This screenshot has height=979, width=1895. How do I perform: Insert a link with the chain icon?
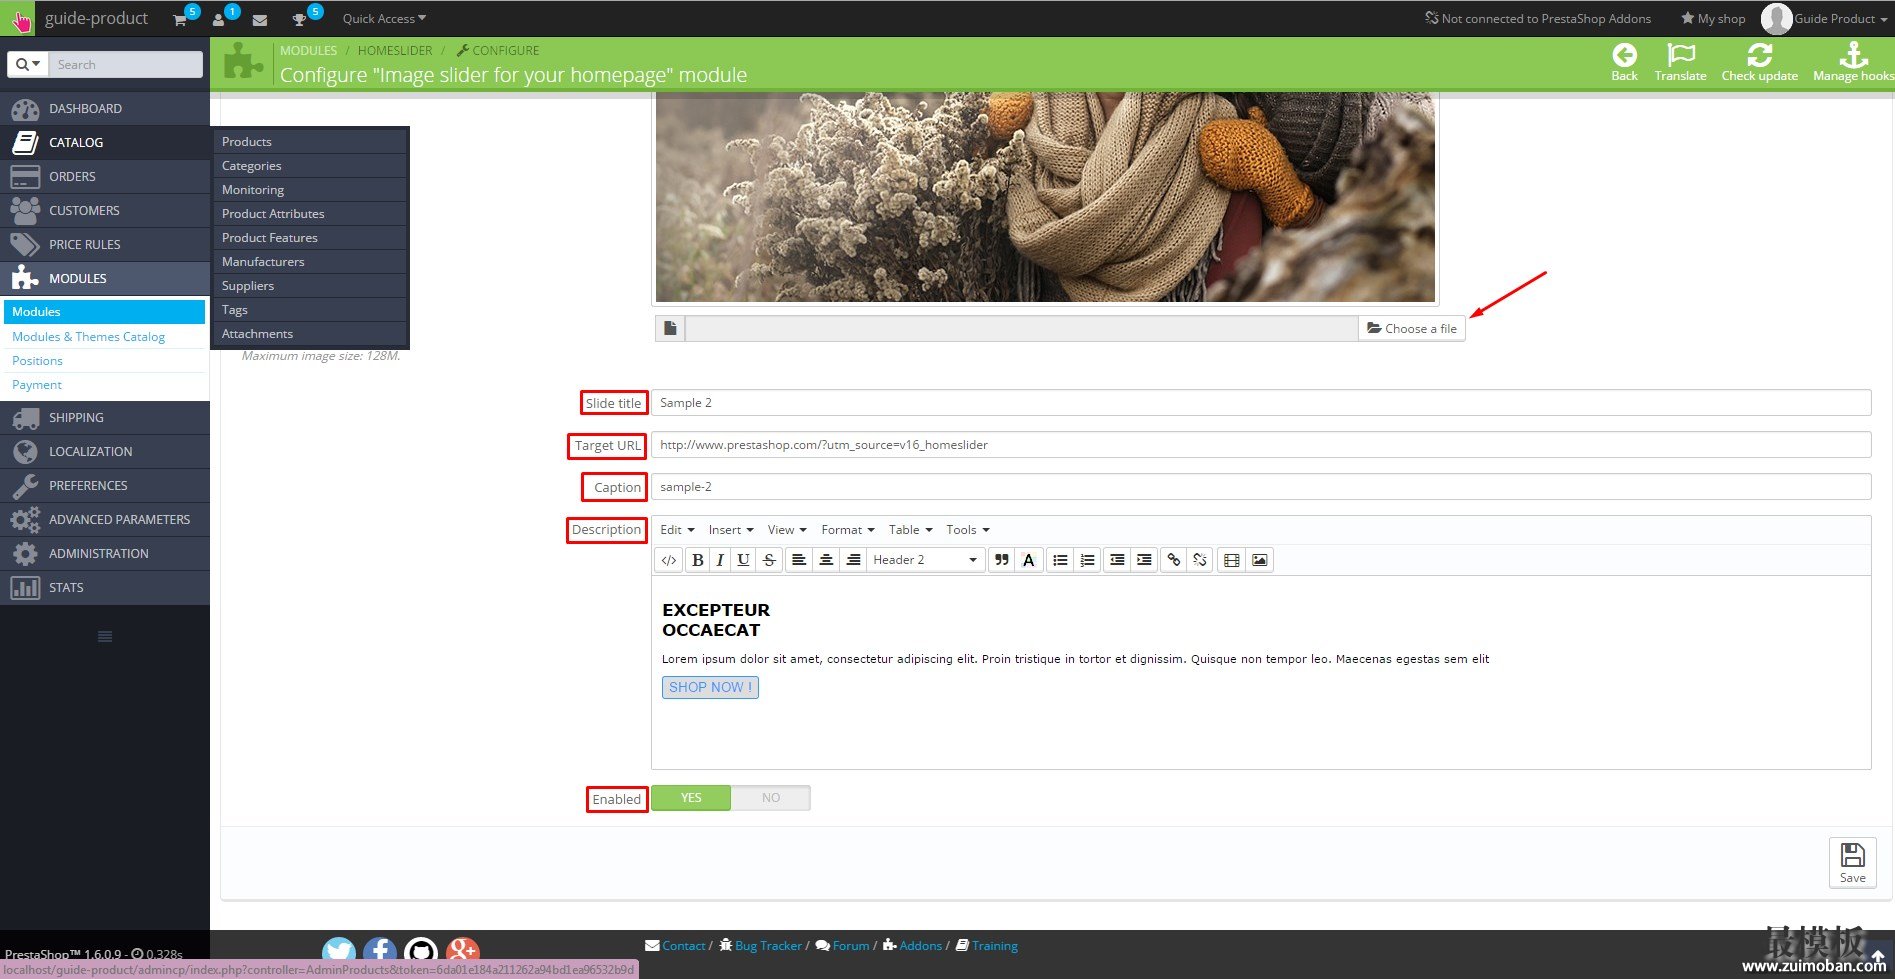click(1174, 560)
